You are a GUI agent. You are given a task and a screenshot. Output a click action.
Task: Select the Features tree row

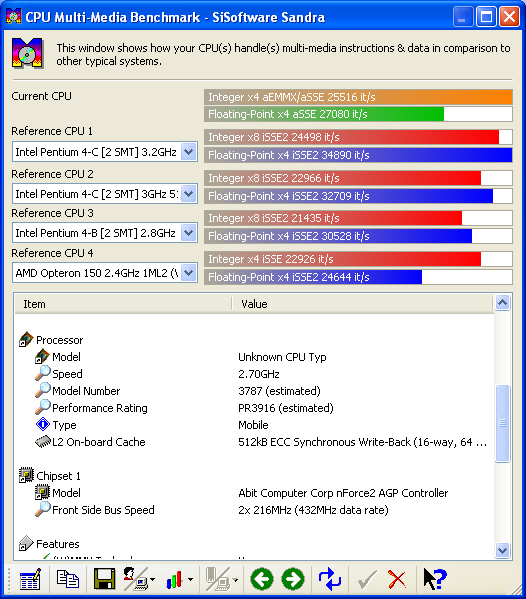pyautogui.click(x=49, y=544)
